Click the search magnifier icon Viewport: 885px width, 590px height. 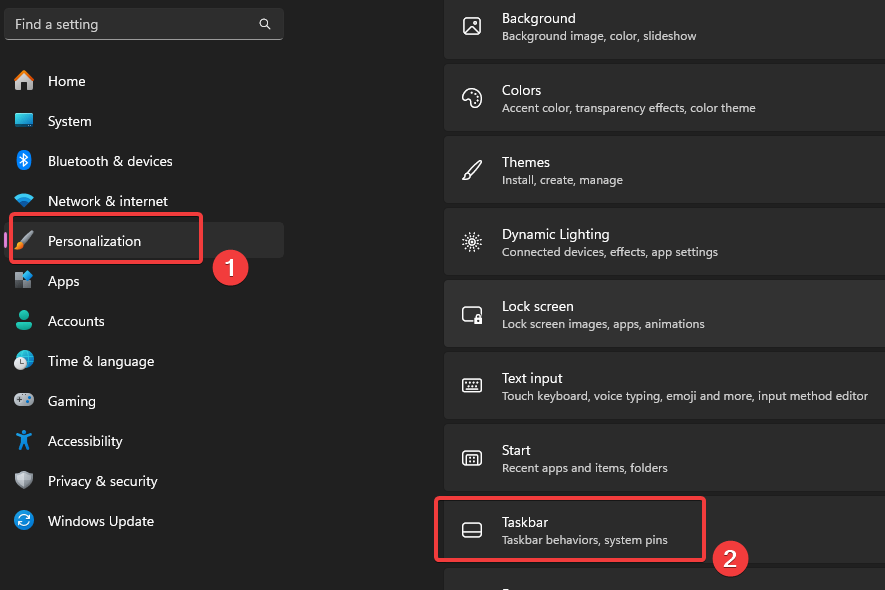coord(265,24)
